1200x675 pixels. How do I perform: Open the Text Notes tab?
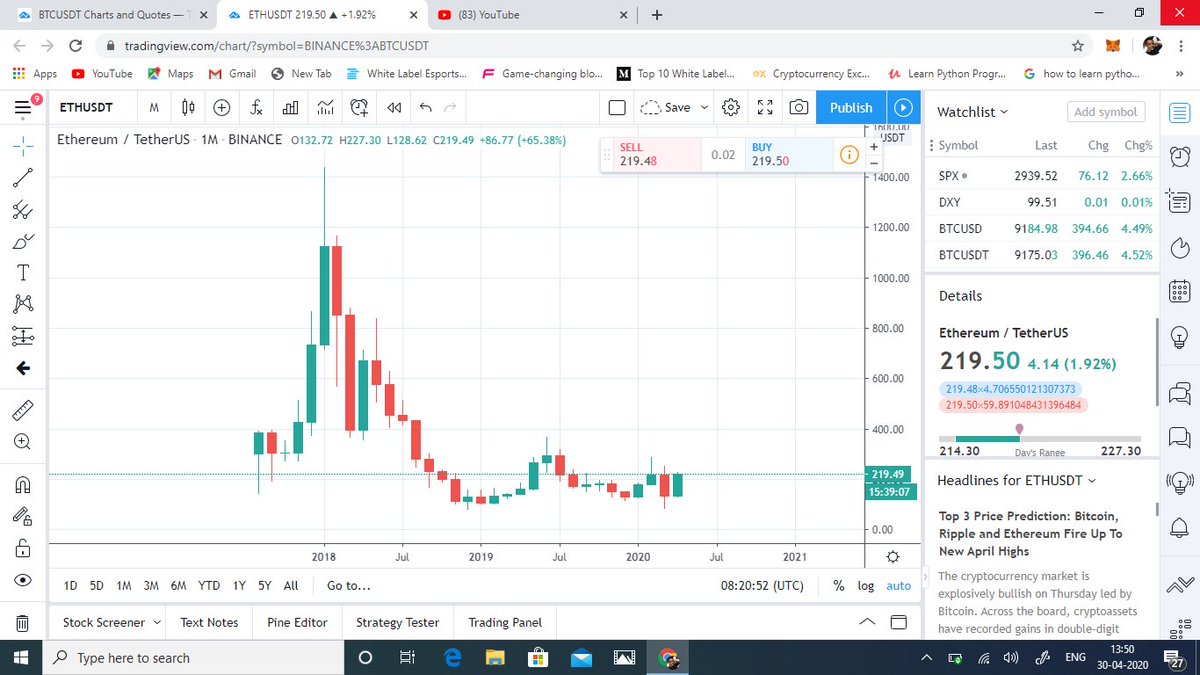coord(209,622)
